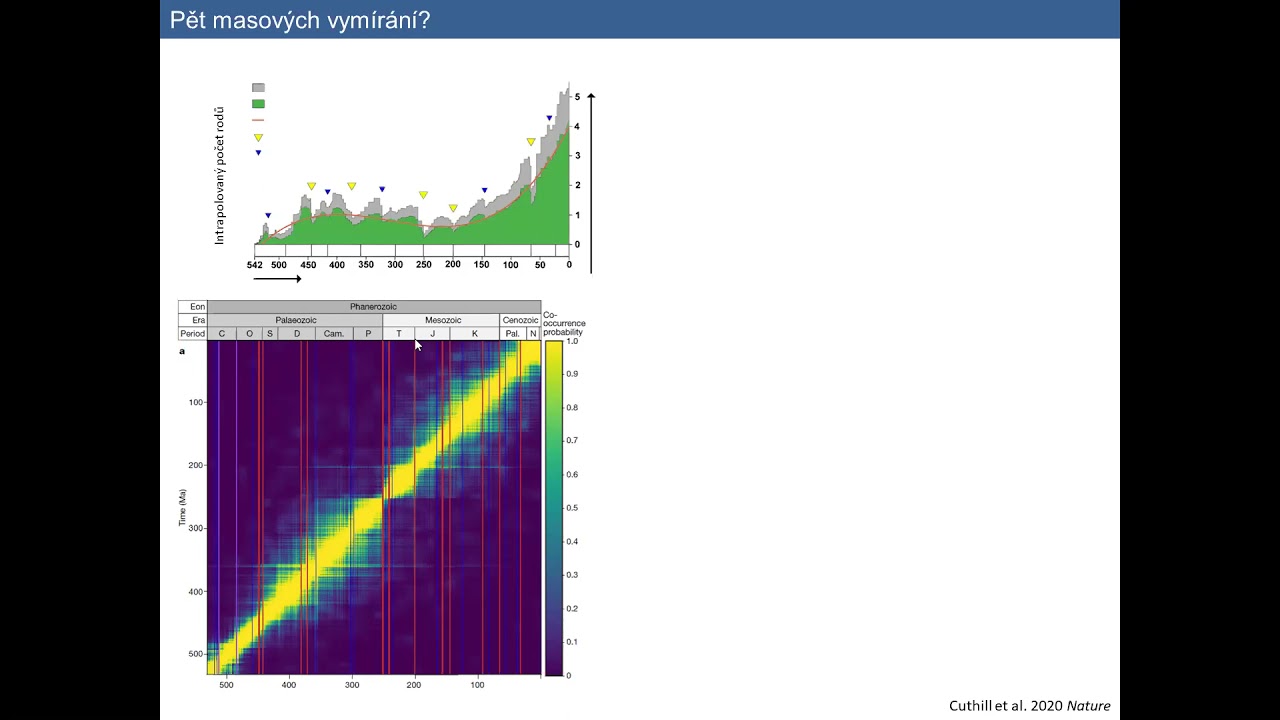1280x720 pixels.
Task: Select the gray swatch in the chart legend
Action: coord(258,88)
